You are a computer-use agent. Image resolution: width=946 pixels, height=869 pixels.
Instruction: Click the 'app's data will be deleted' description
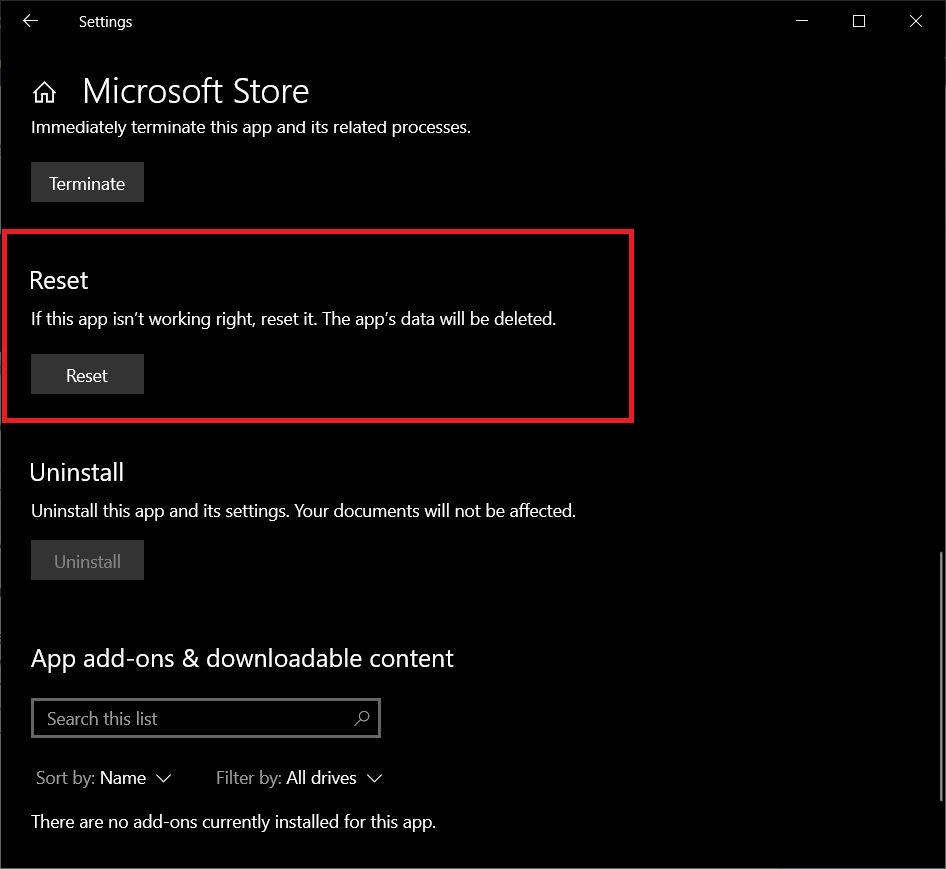pos(293,319)
